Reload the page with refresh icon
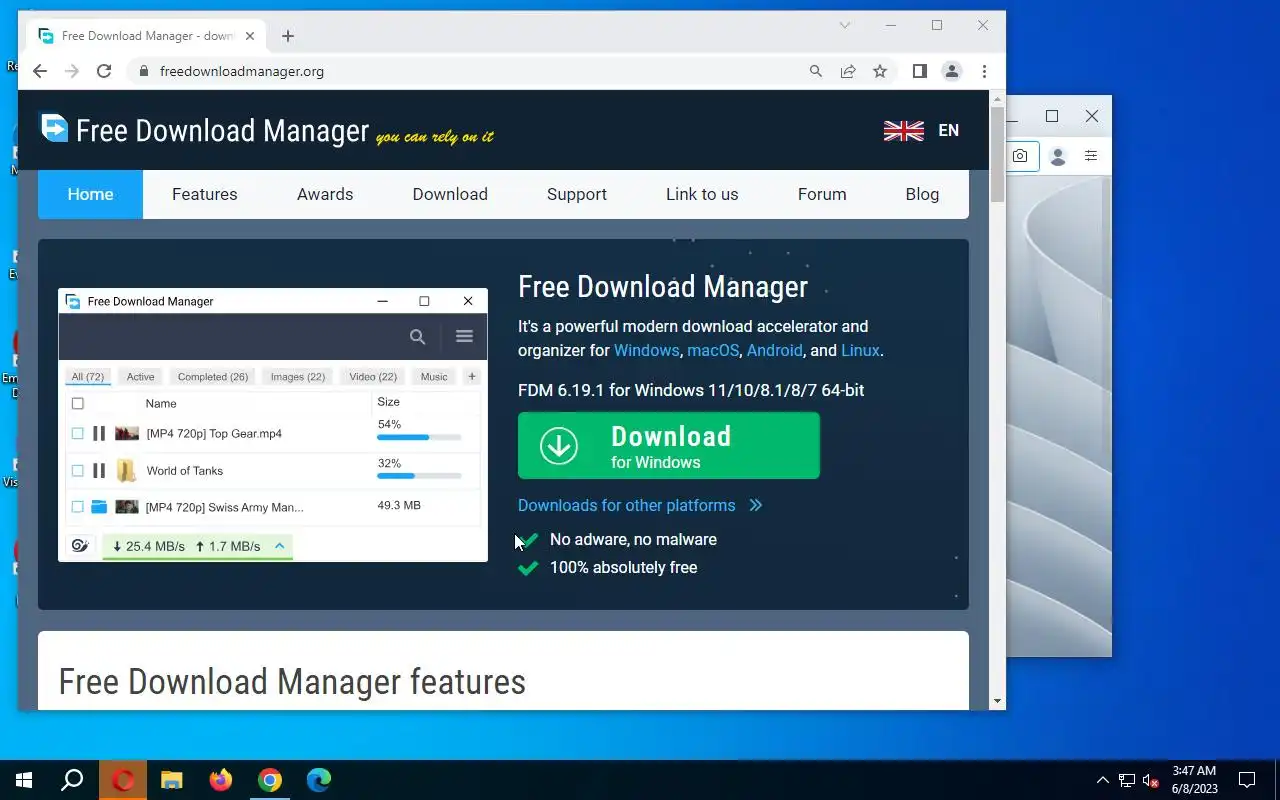 coord(104,71)
